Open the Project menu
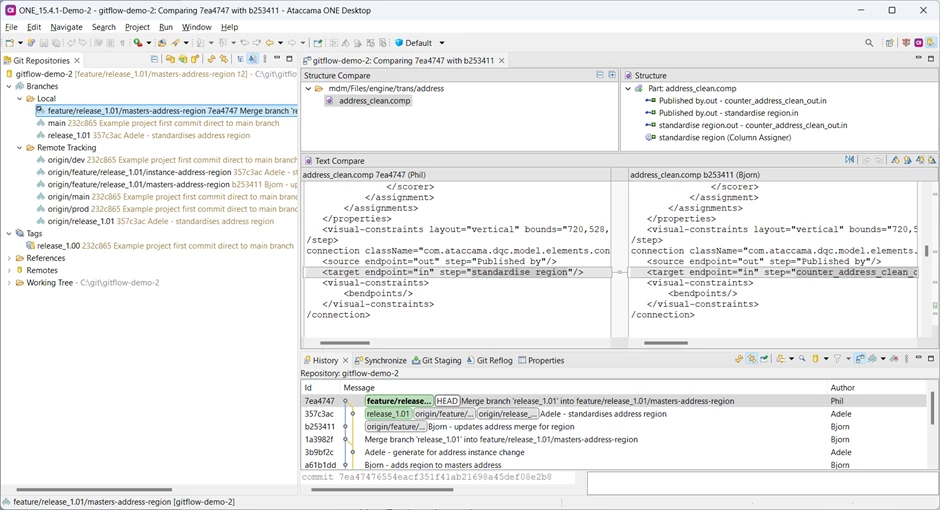 (x=137, y=27)
